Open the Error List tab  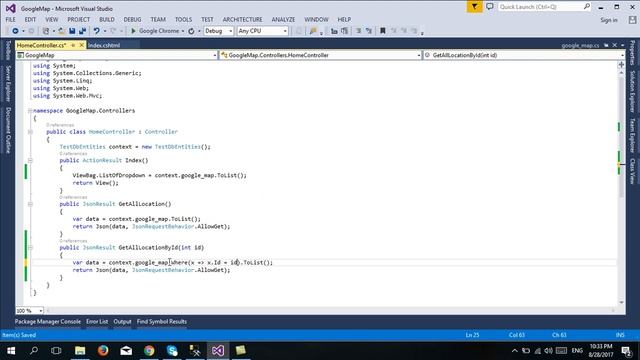[97, 322]
